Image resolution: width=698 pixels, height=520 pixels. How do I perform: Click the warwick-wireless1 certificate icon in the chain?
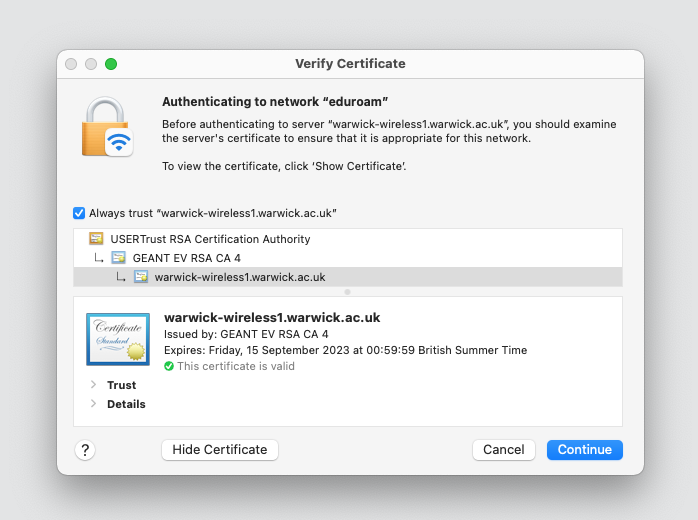141,277
